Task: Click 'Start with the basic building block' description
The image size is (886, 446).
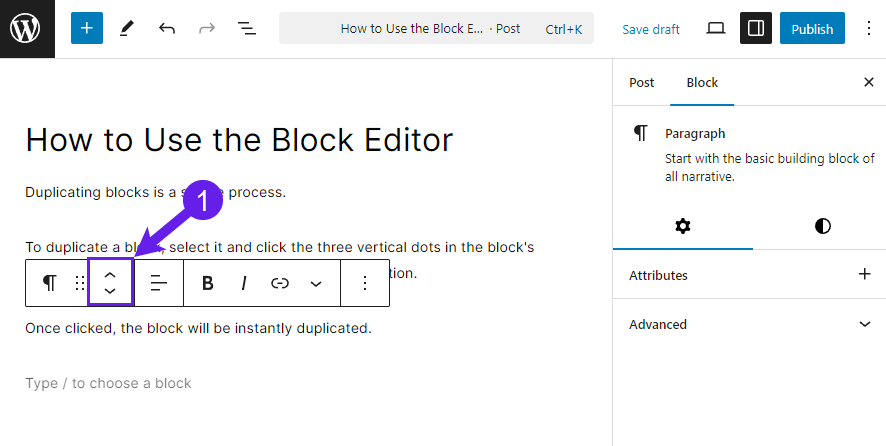Action: (x=770, y=167)
